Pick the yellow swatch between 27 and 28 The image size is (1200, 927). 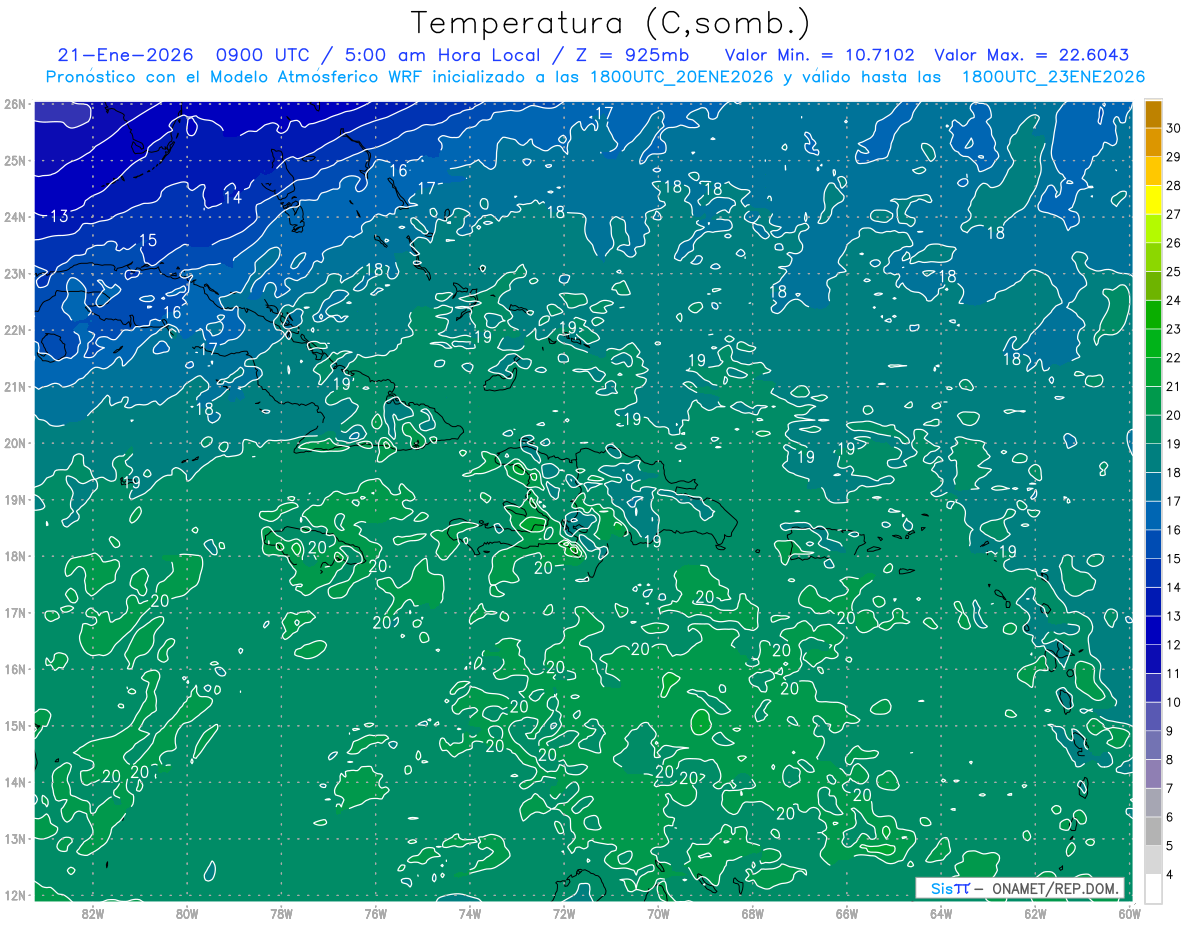1153,200
